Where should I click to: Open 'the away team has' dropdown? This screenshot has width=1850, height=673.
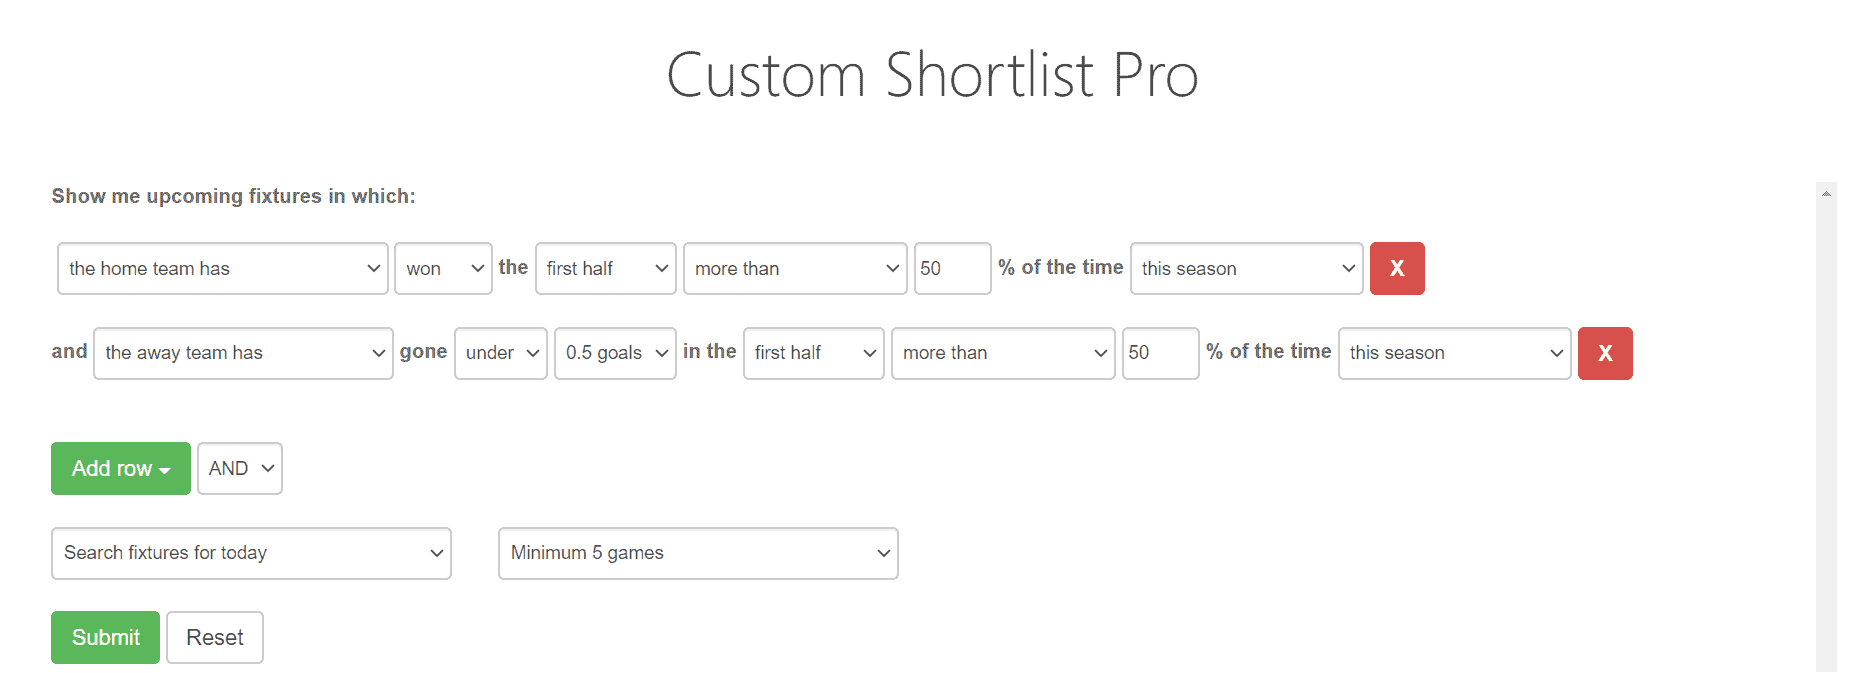(243, 353)
